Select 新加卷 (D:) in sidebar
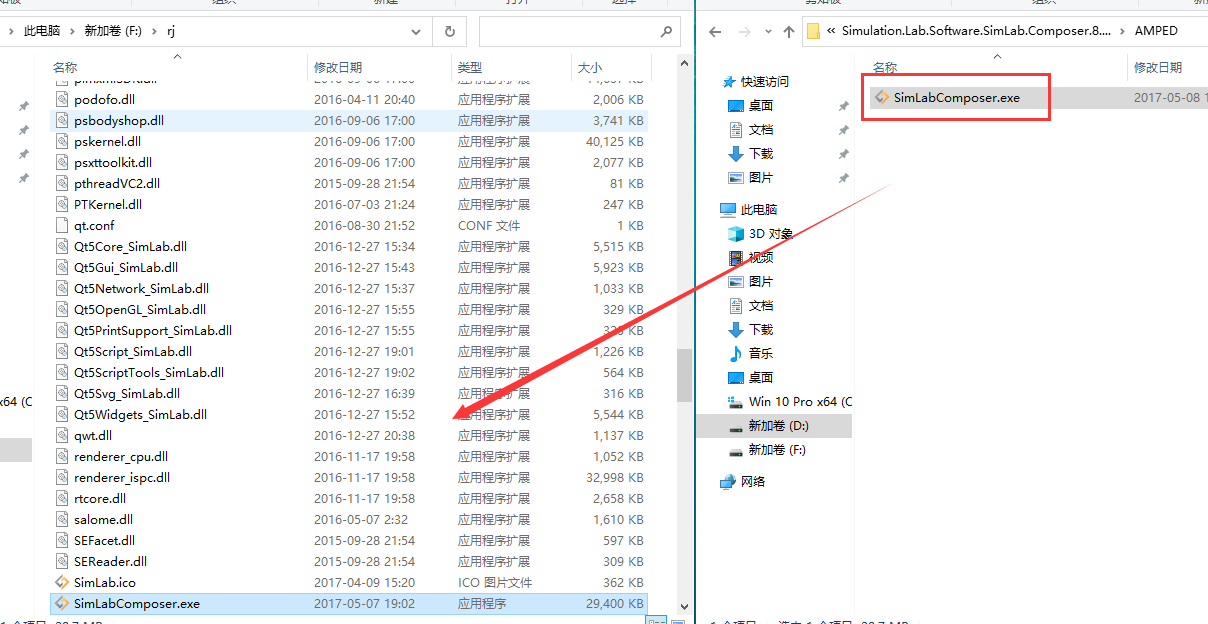Screen dimensions: 1208x624 point(779,425)
